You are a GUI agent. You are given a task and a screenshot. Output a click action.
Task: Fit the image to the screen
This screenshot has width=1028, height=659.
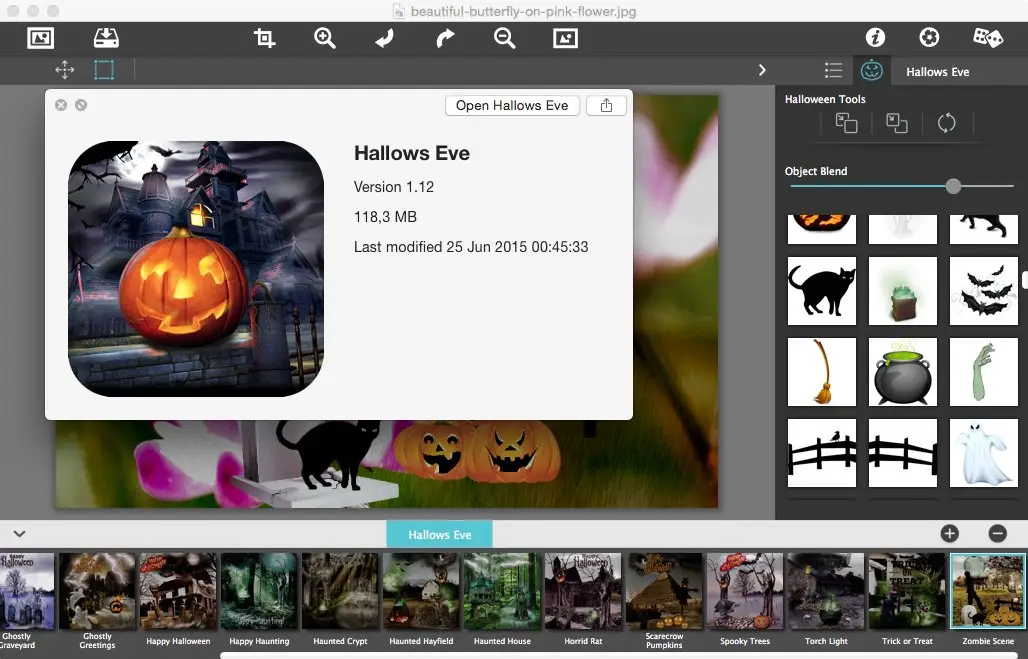click(565, 38)
